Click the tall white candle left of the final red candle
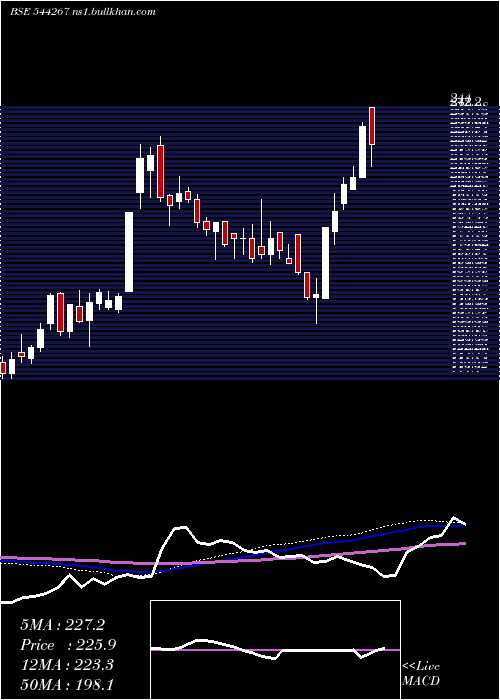This screenshot has width=500, height=700. point(362,152)
